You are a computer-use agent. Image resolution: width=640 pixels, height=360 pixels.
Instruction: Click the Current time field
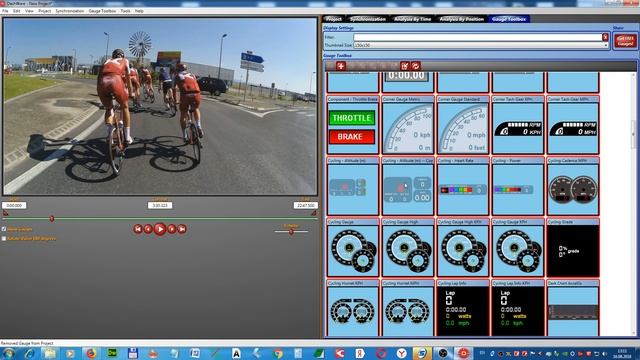[x=160, y=205]
